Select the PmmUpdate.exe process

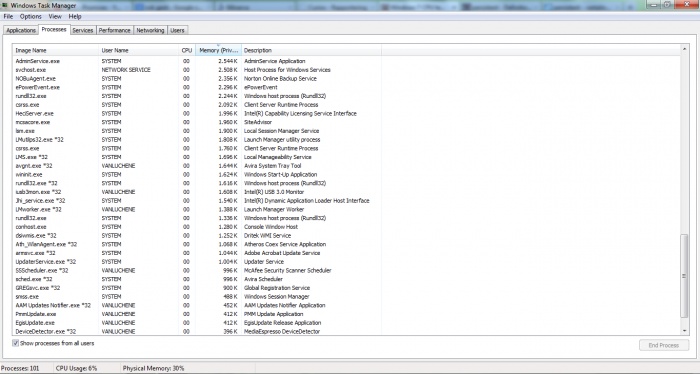click(x=346, y=314)
